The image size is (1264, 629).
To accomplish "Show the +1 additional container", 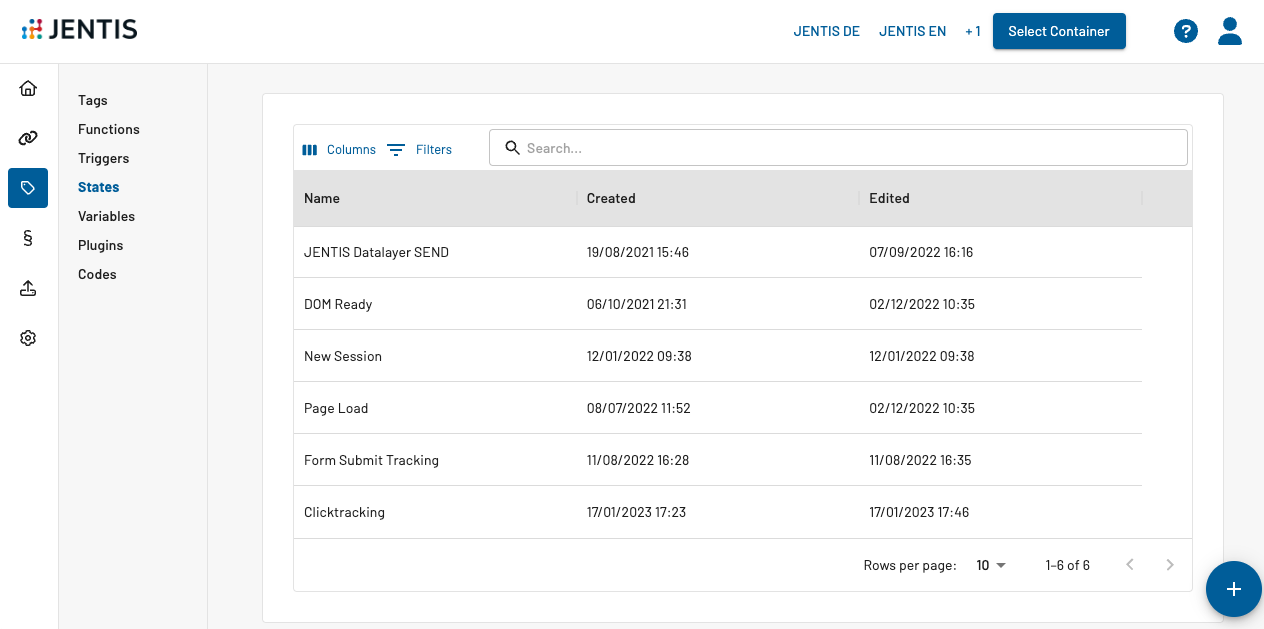I will tap(973, 31).
